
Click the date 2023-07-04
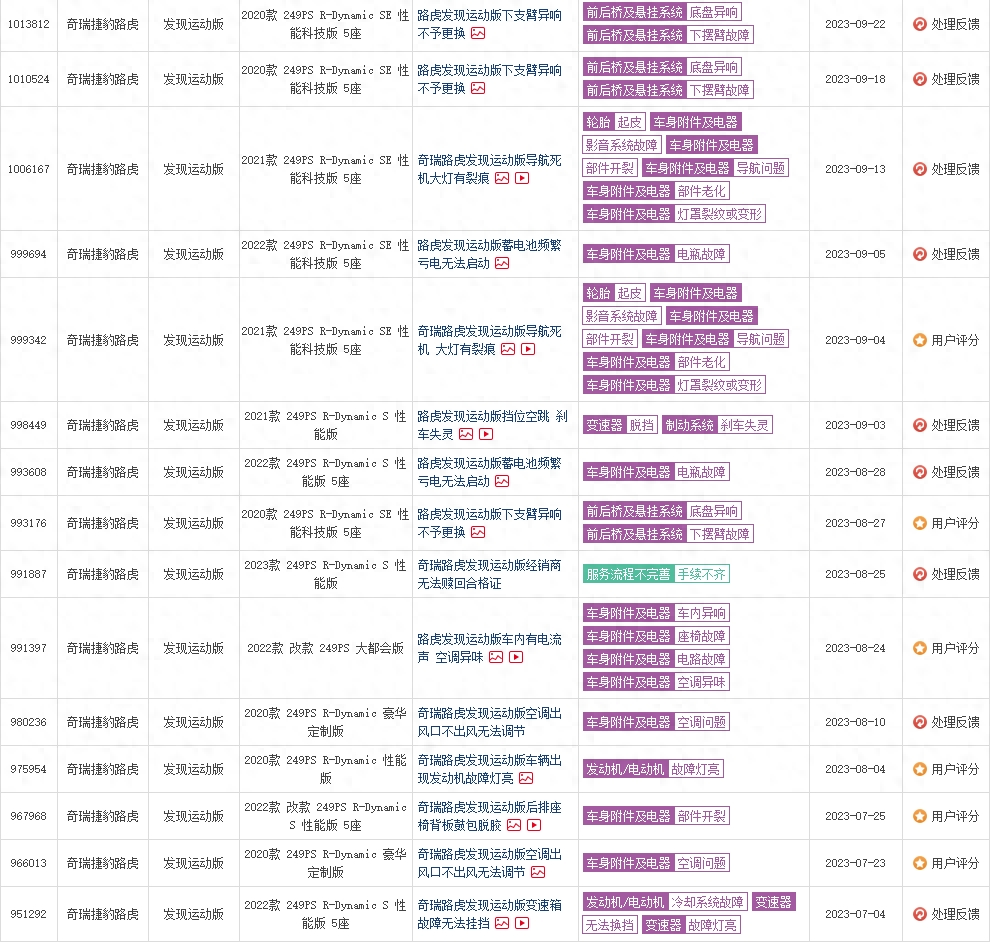click(x=855, y=914)
